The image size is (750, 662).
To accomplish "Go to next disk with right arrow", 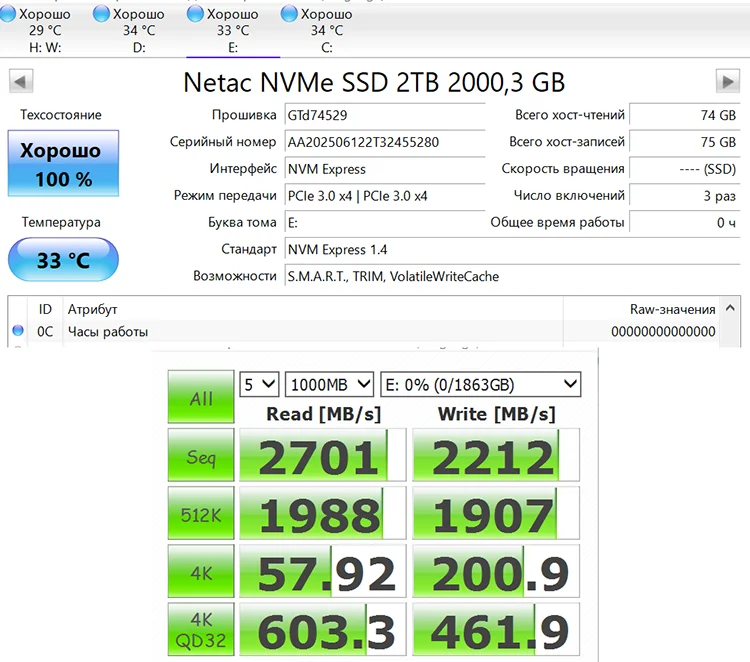I will pyautogui.click(x=728, y=81).
